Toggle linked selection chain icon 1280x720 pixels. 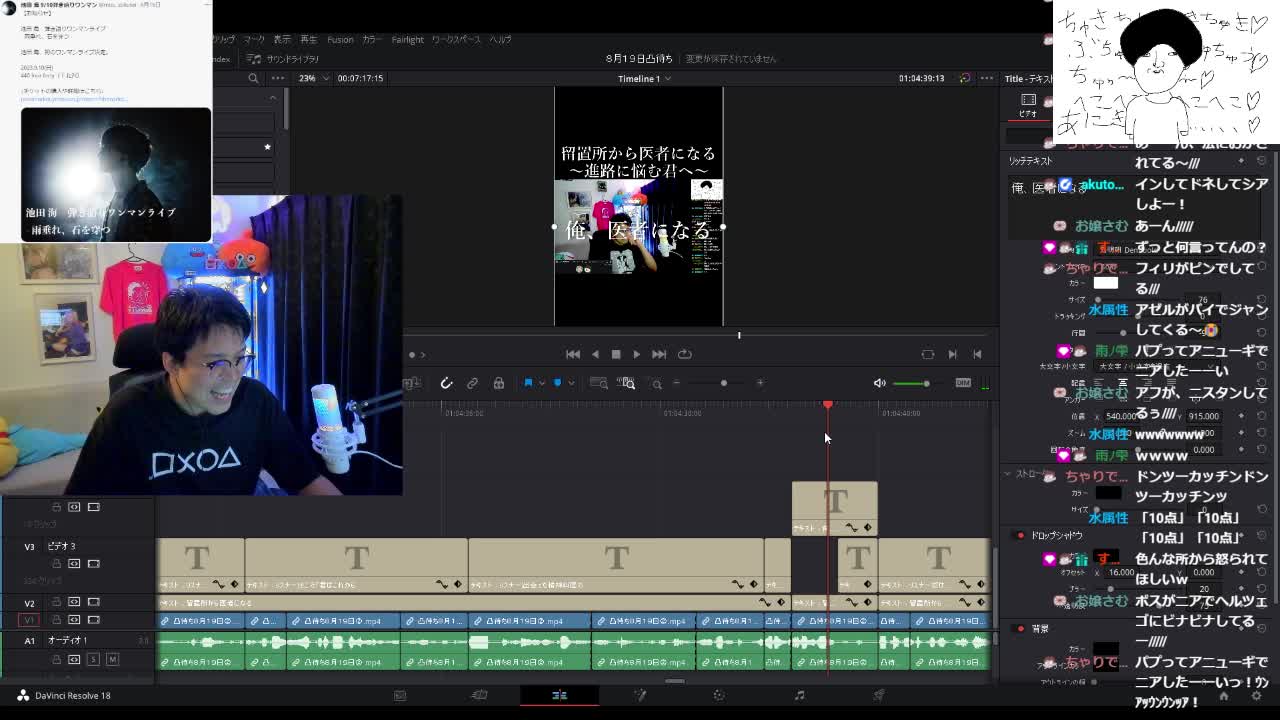click(473, 383)
